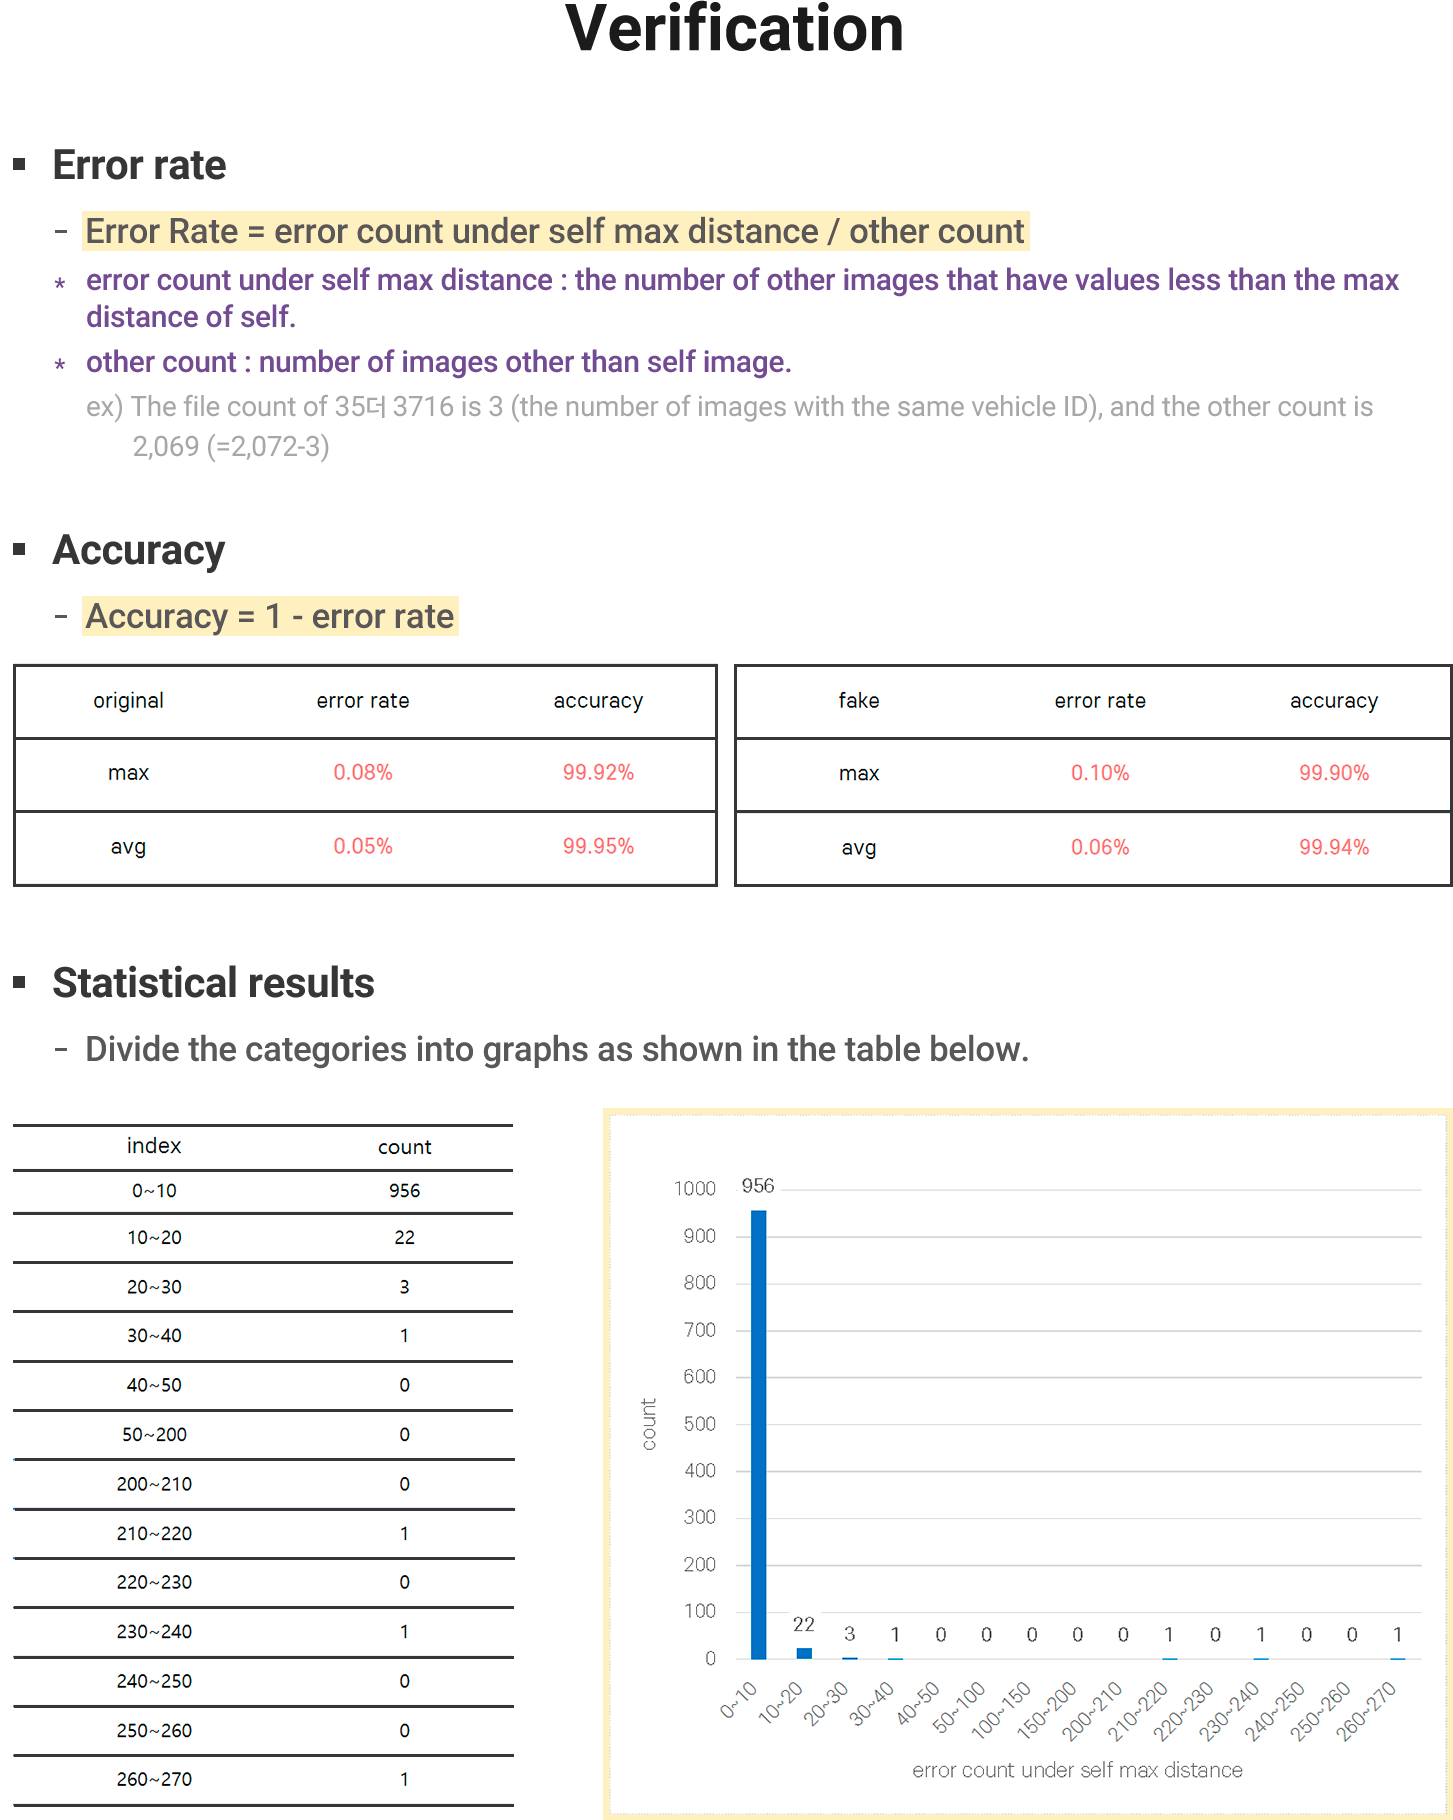Click the 'original' table header cell
This screenshot has width=1453, height=1820.
tap(128, 701)
